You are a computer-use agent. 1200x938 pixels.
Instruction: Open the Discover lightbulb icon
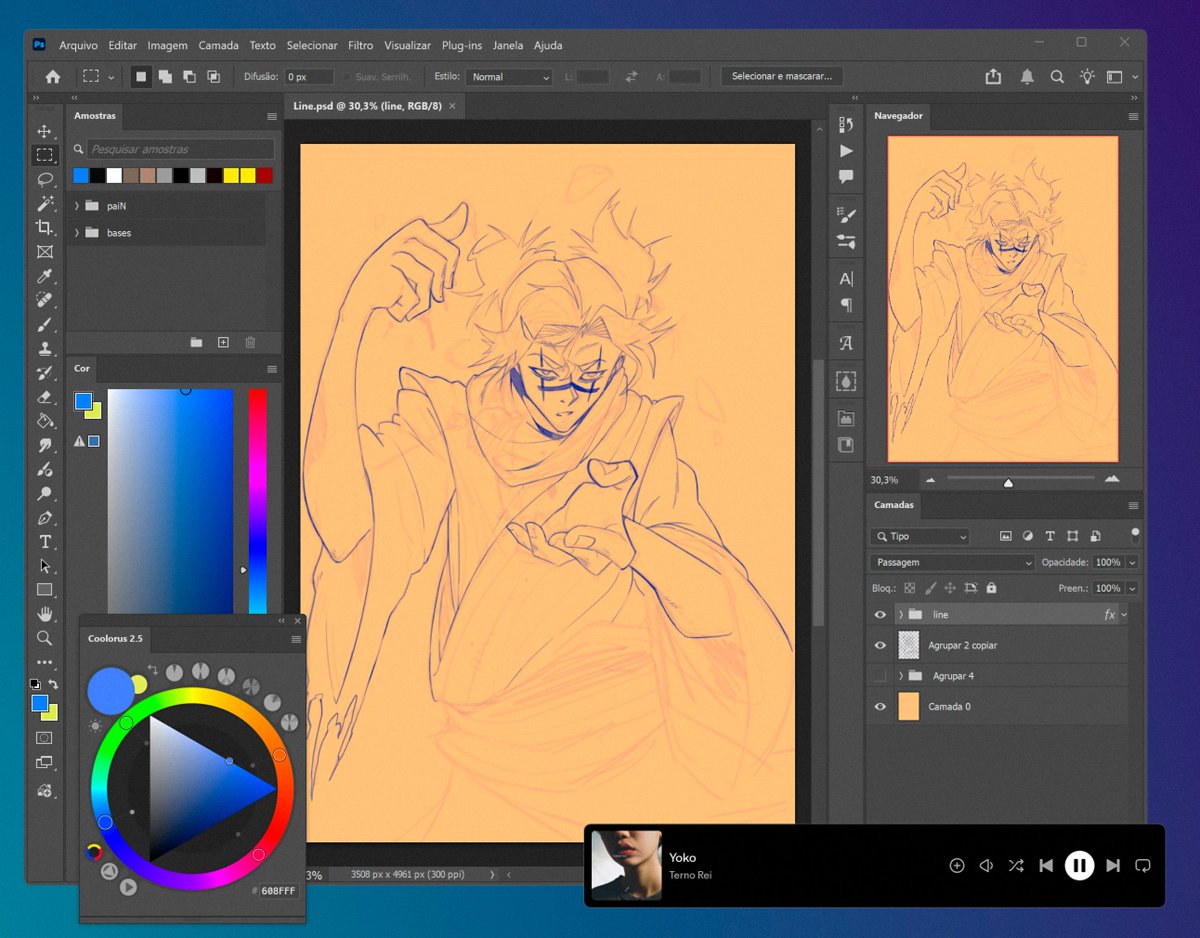(1087, 77)
